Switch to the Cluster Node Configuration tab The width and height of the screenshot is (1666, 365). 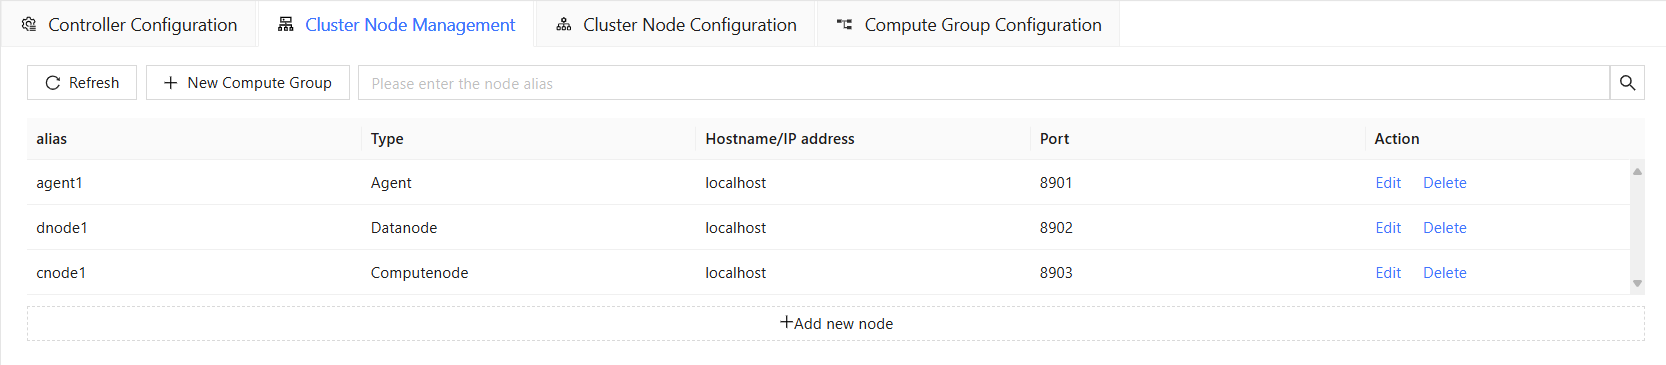coord(677,24)
